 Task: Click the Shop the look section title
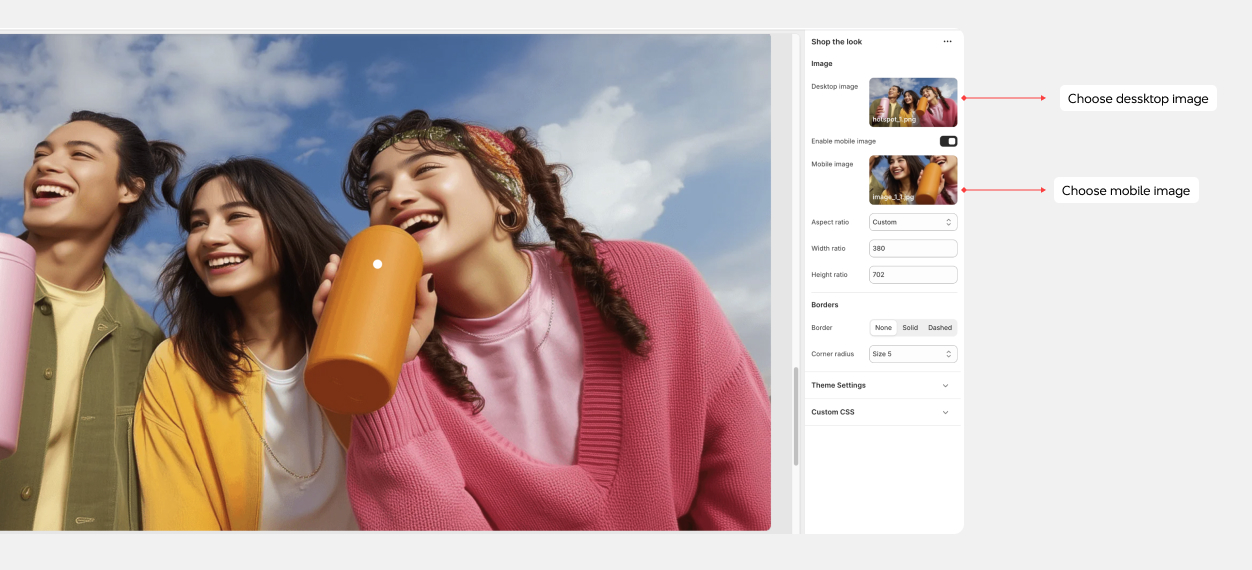point(836,42)
